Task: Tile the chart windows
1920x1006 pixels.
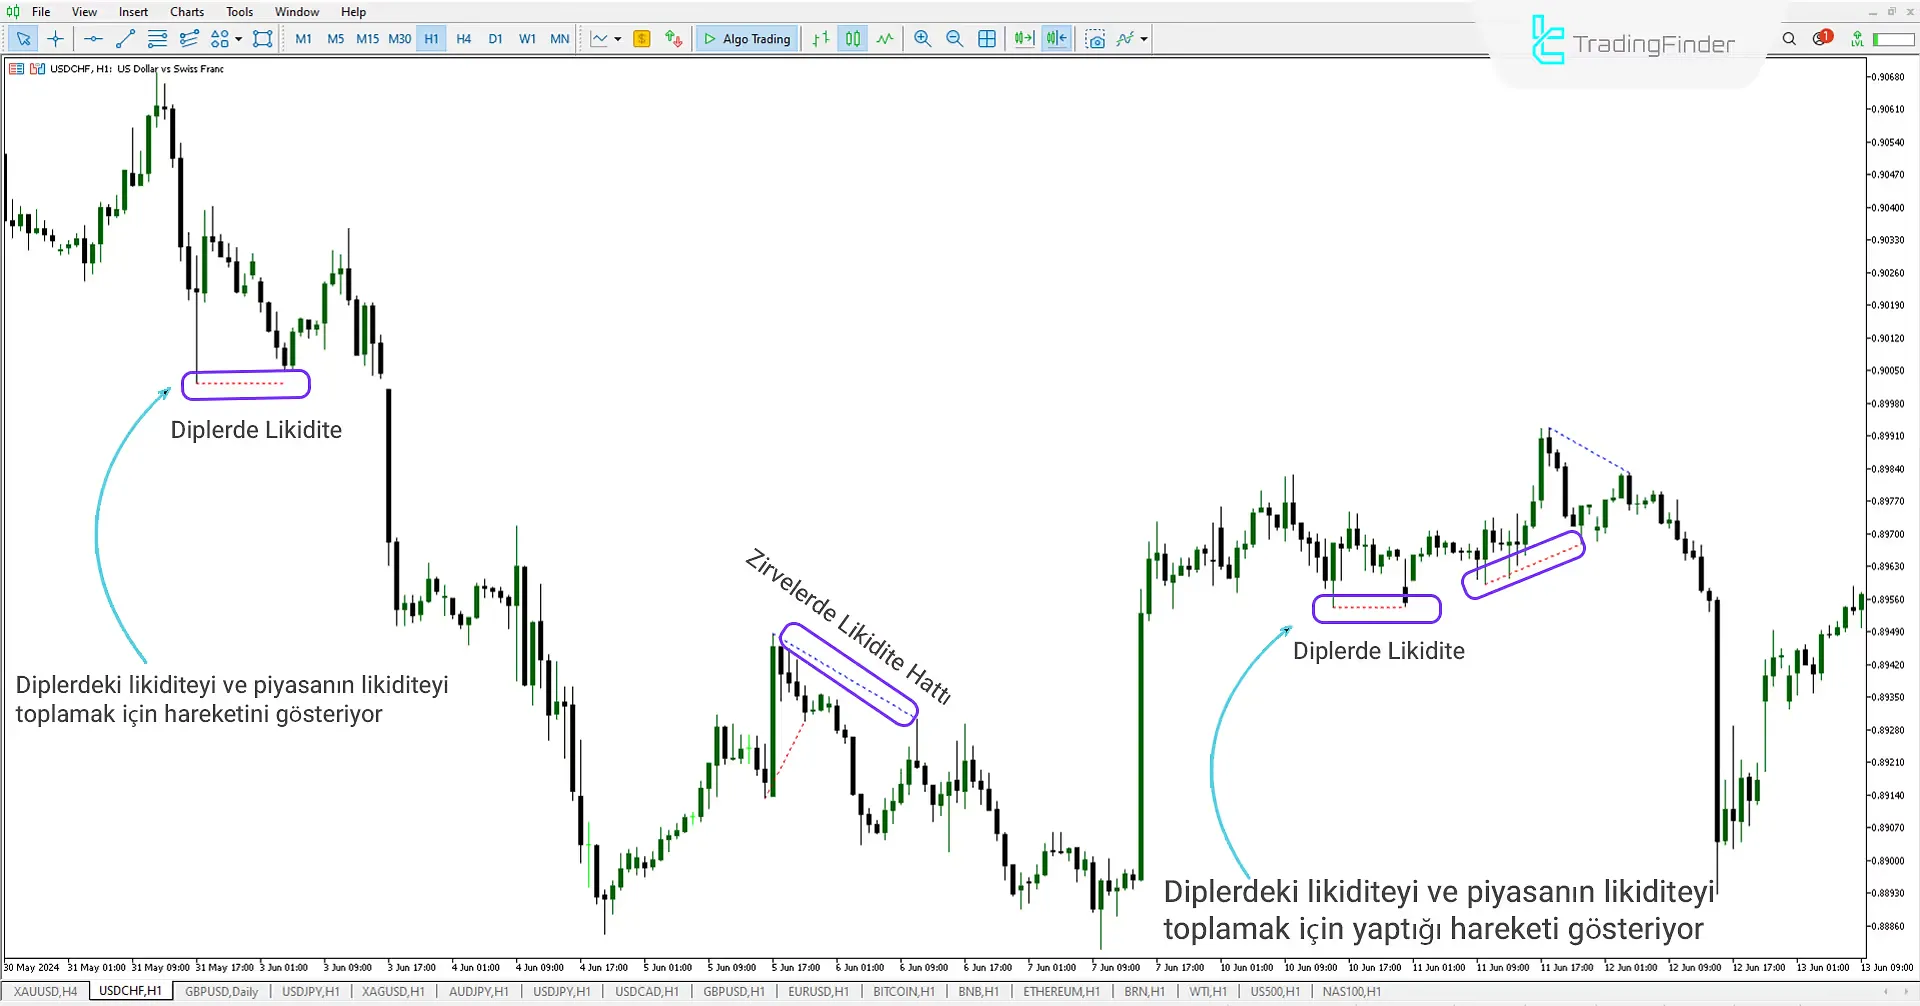Action: (987, 39)
